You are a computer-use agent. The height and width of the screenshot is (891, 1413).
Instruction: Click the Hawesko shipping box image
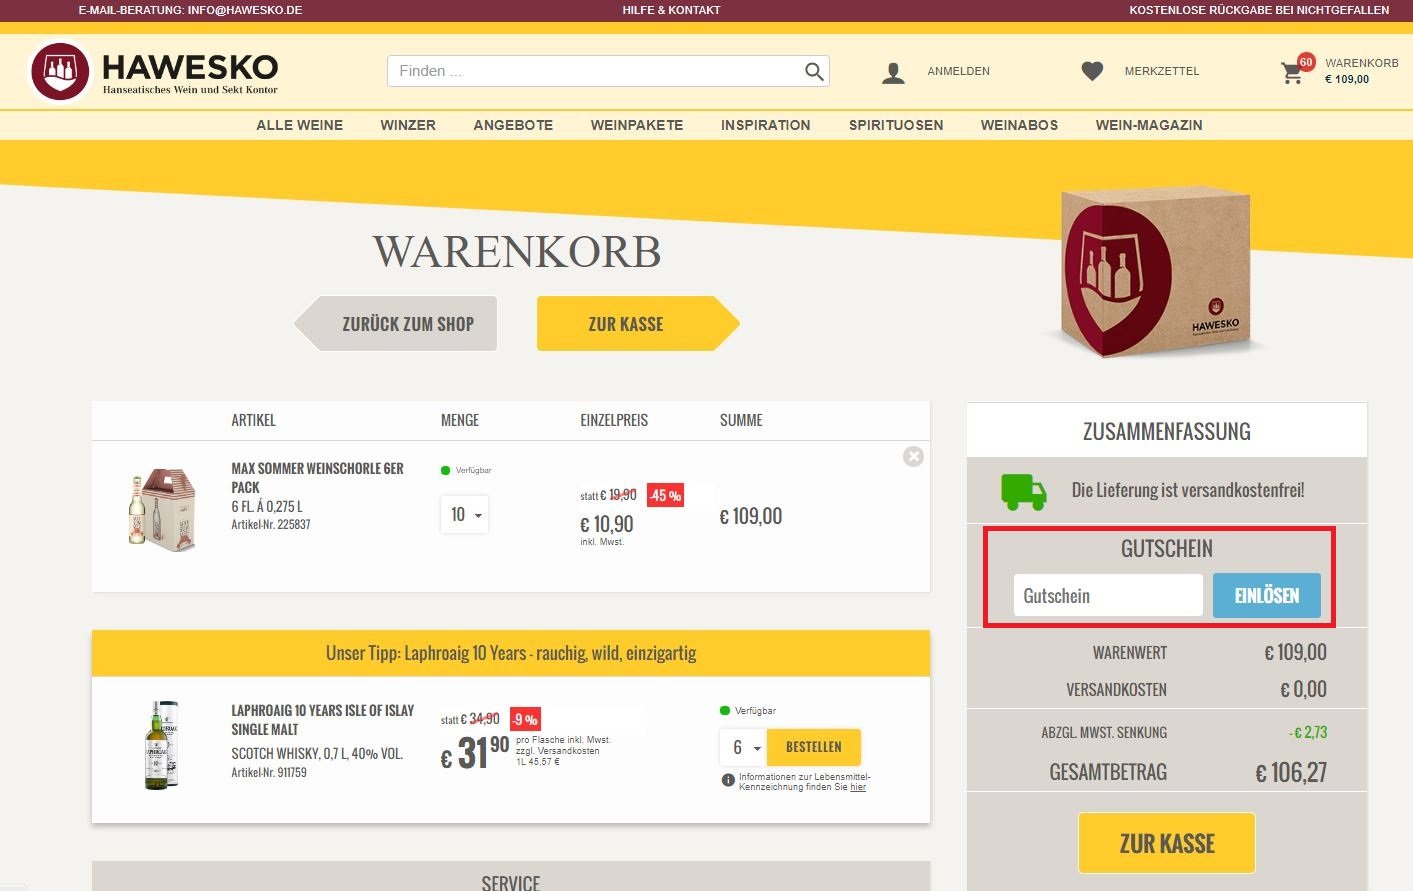(x=1155, y=272)
